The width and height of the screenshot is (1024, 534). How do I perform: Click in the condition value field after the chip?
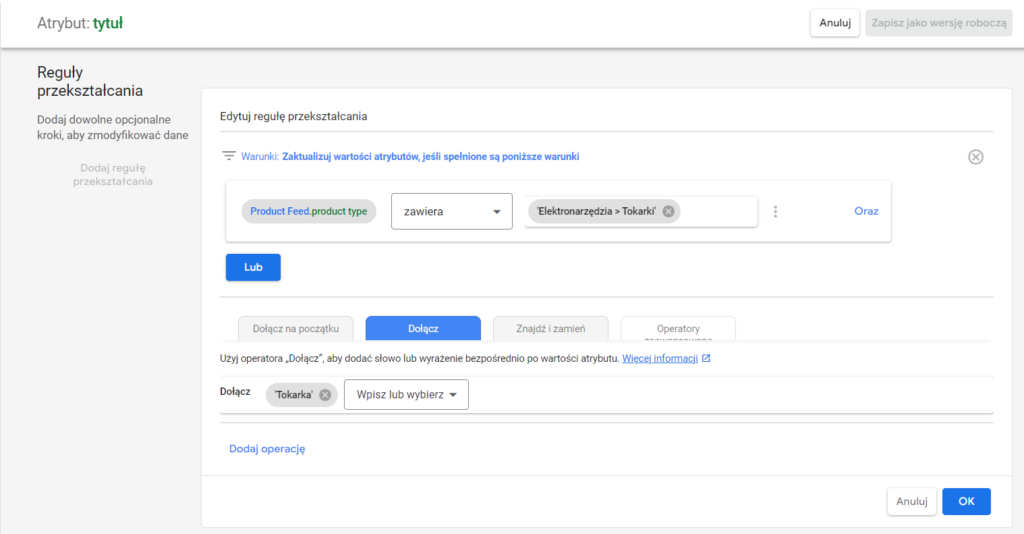coord(720,211)
